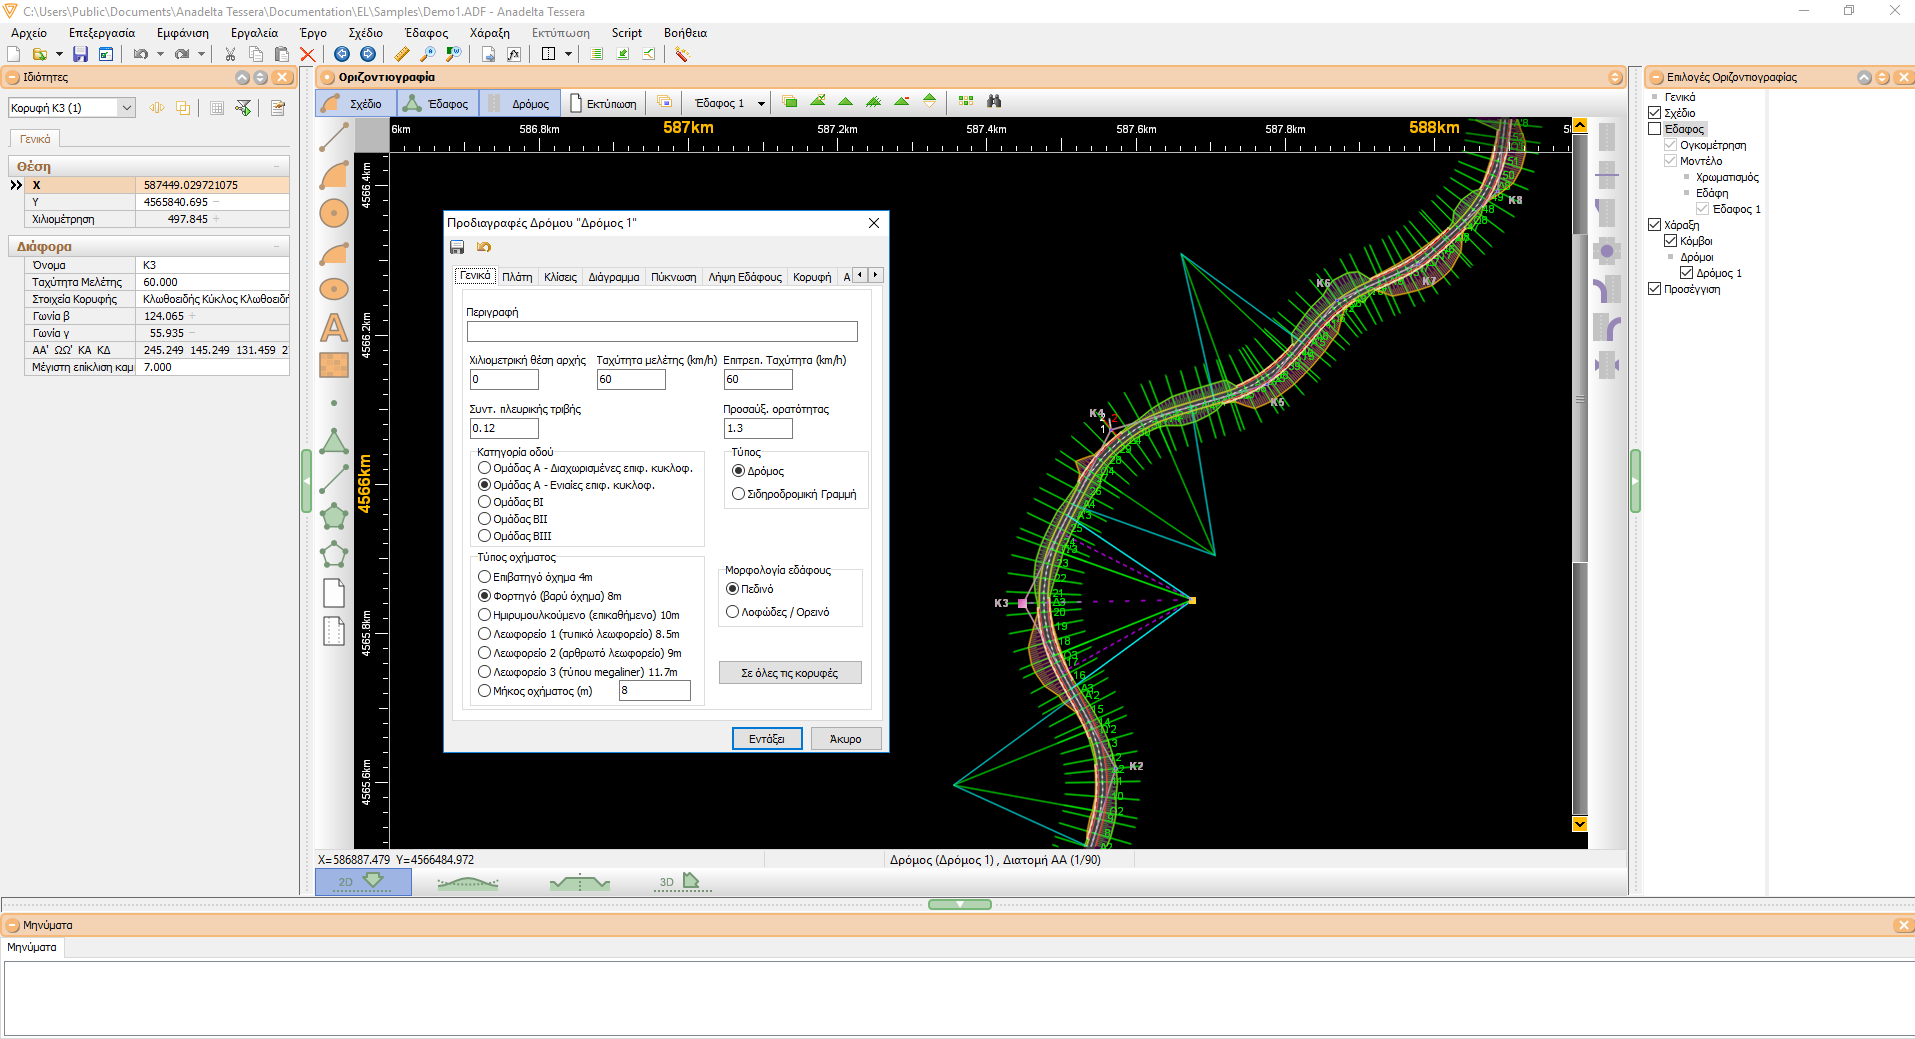Select the line drawing tool

pyautogui.click(x=334, y=137)
